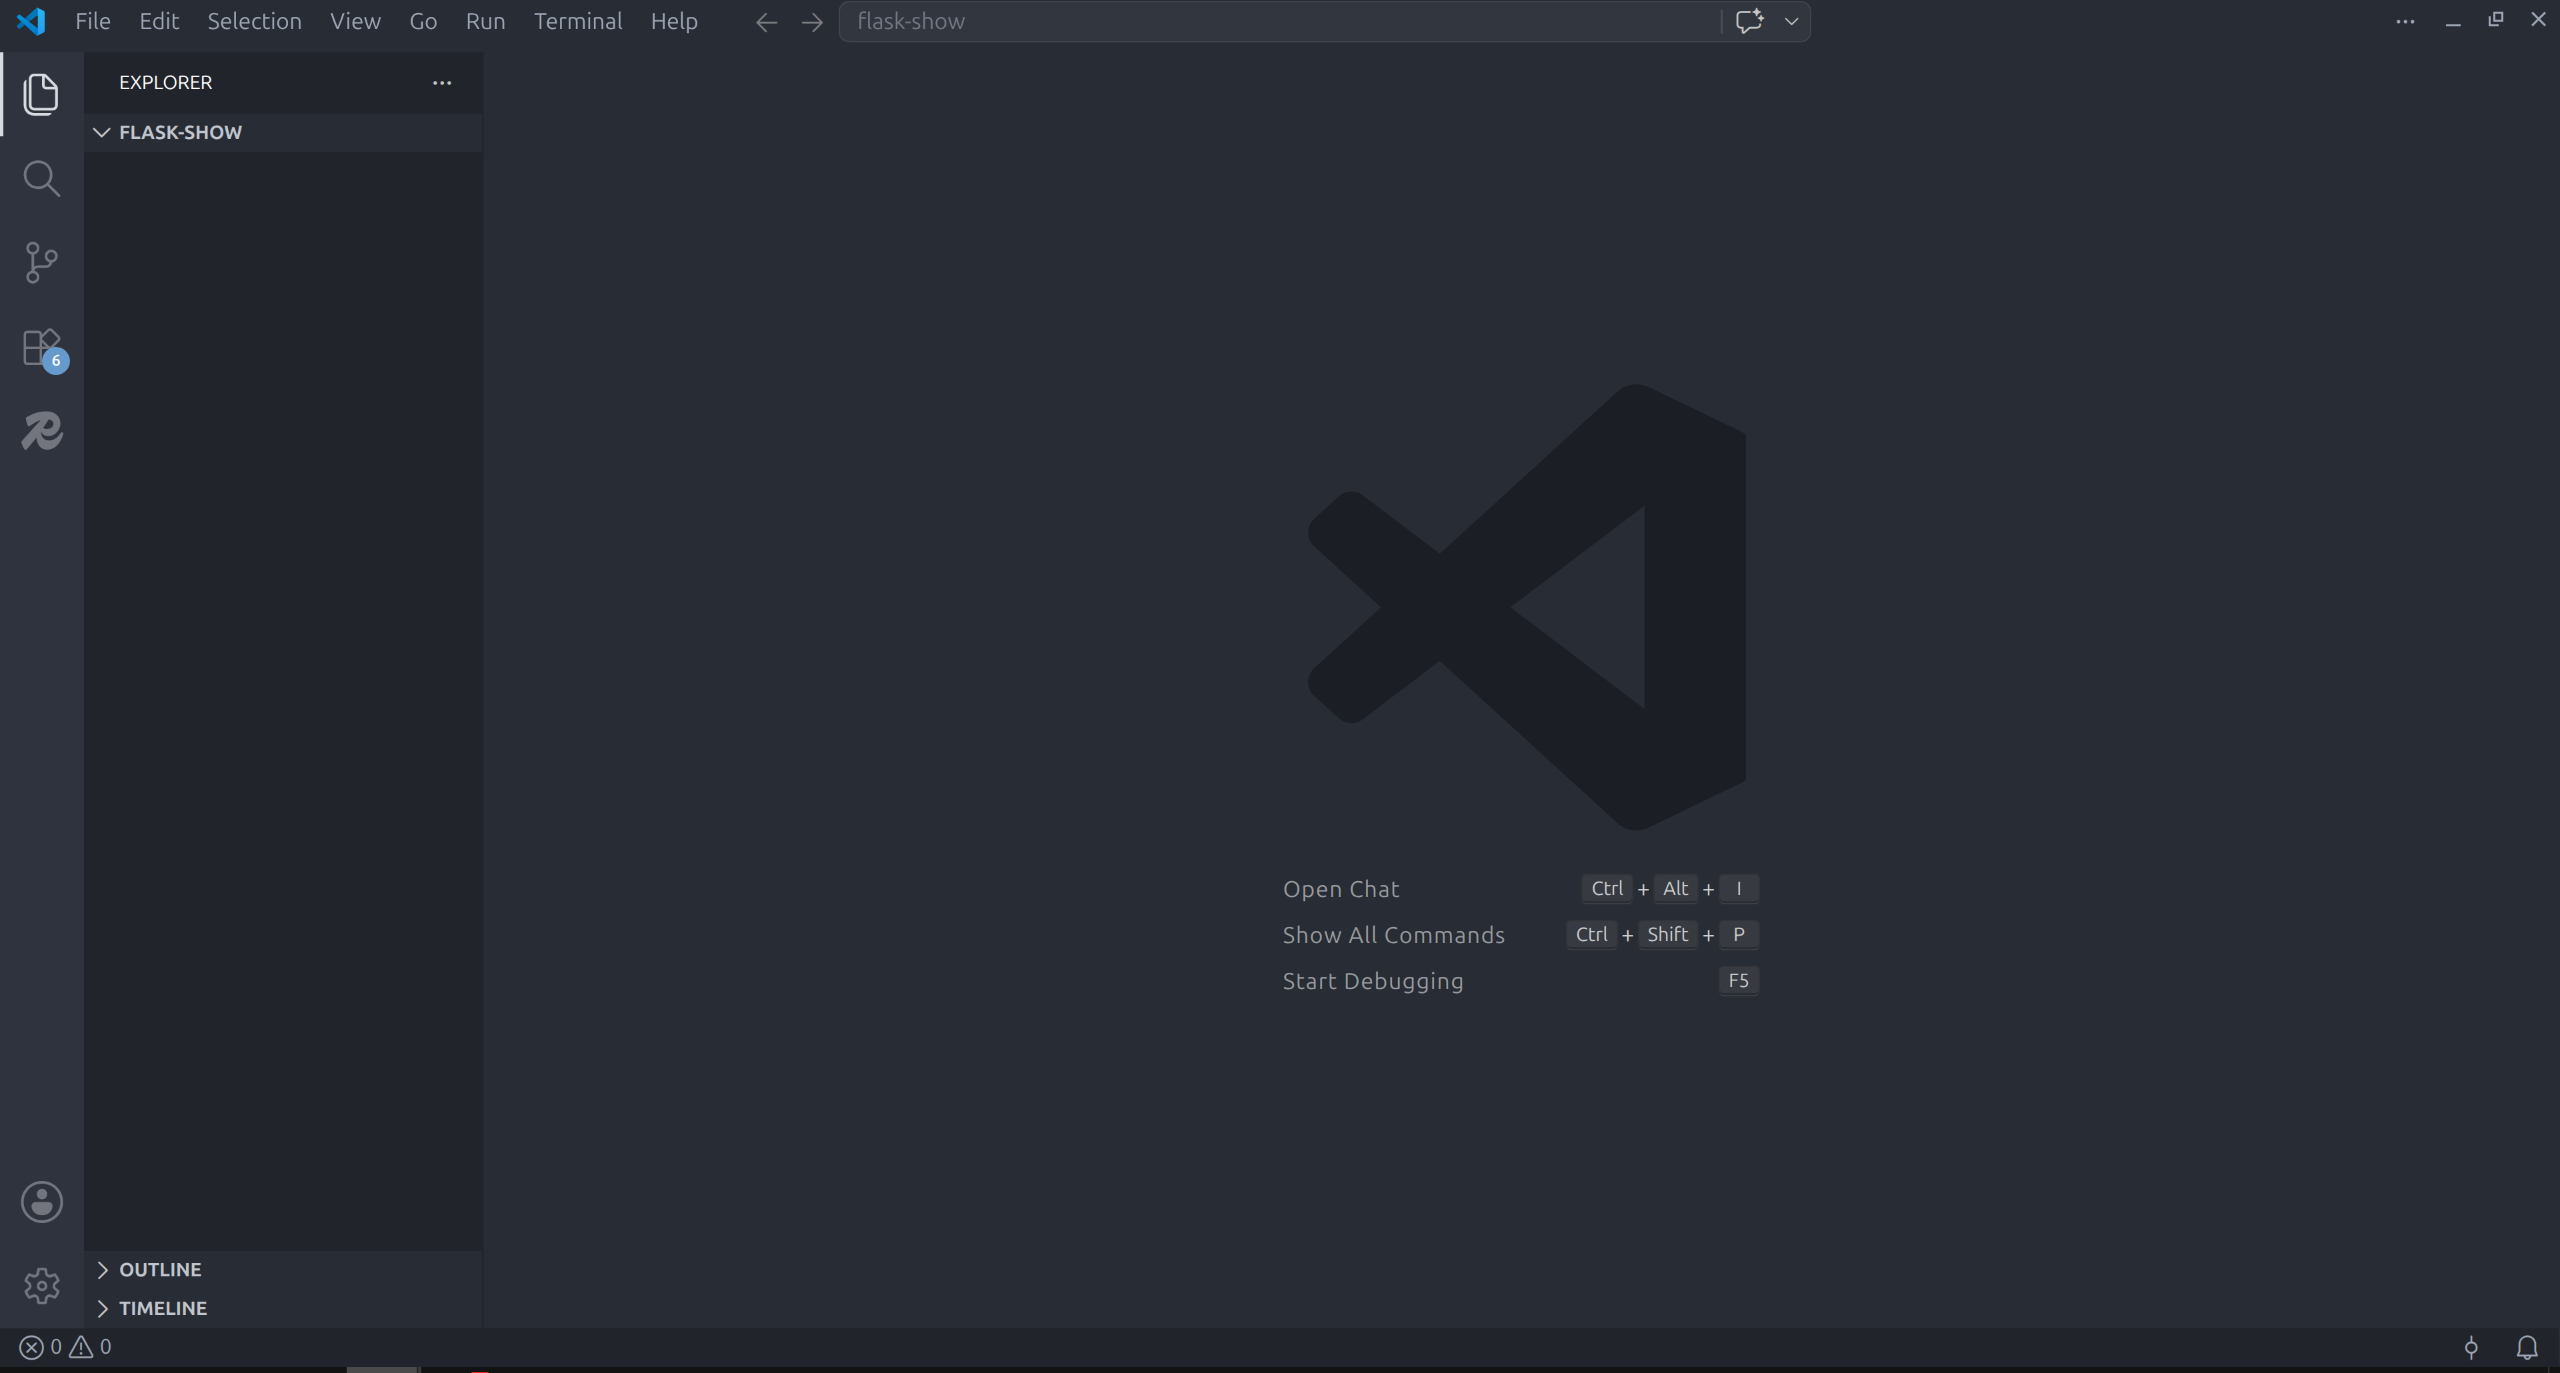
Task: Collapse the FLASK-SHOW folder section
Action: (x=283, y=132)
